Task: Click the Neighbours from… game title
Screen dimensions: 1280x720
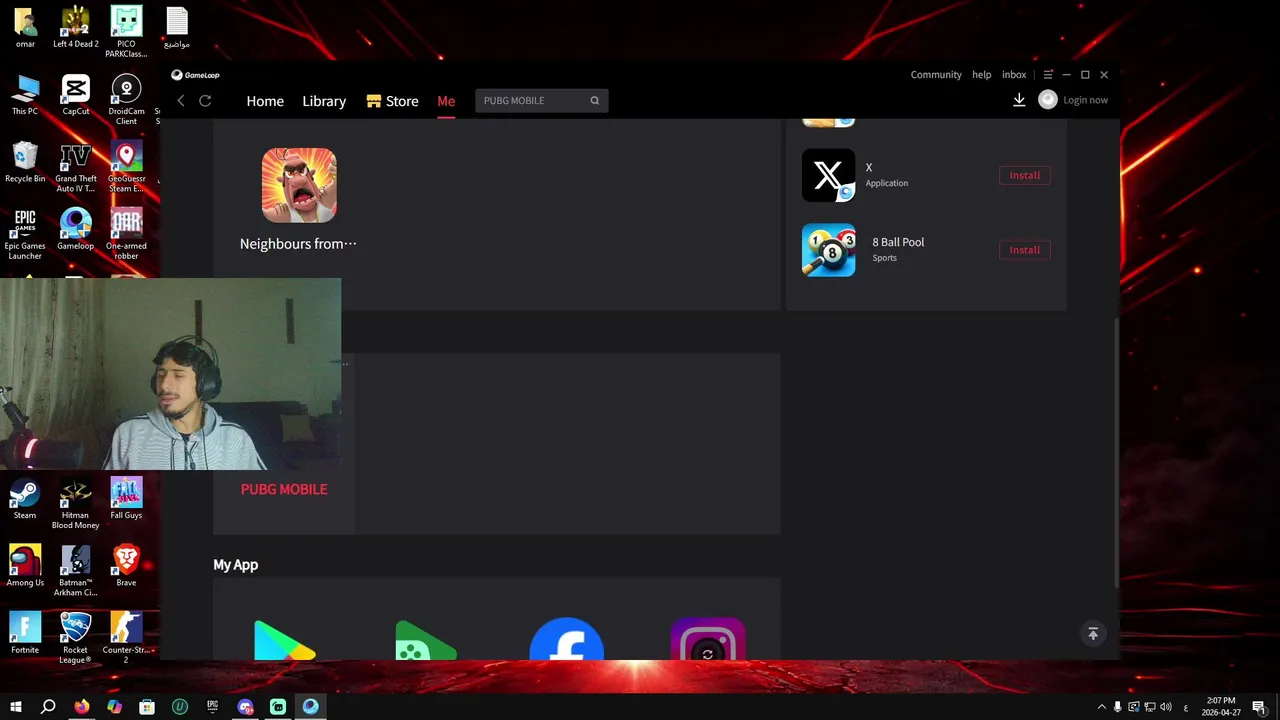Action: pos(298,244)
